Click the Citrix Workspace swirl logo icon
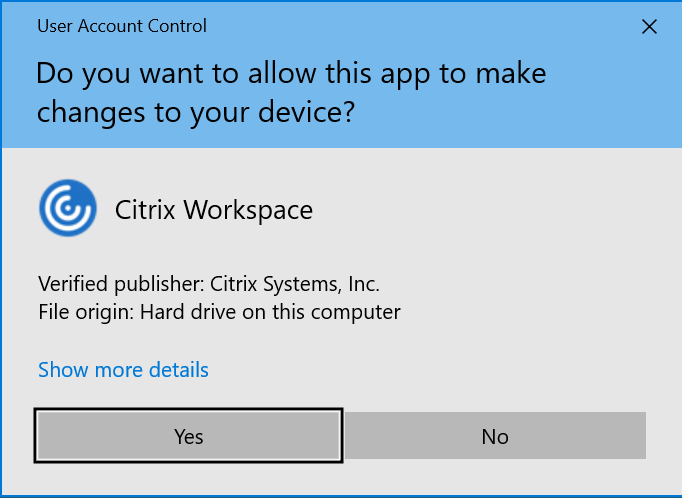This screenshot has width=682, height=498. coord(68,208)
